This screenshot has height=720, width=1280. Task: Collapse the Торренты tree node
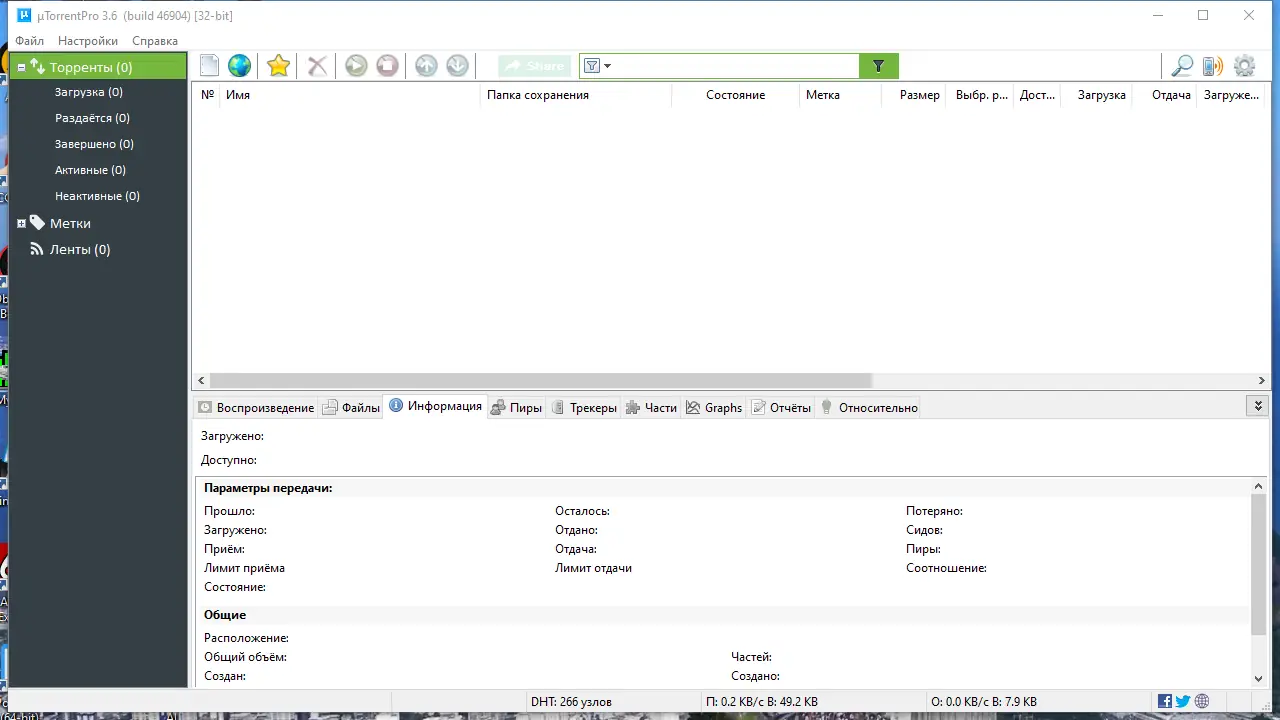click(x=21, y=68)
